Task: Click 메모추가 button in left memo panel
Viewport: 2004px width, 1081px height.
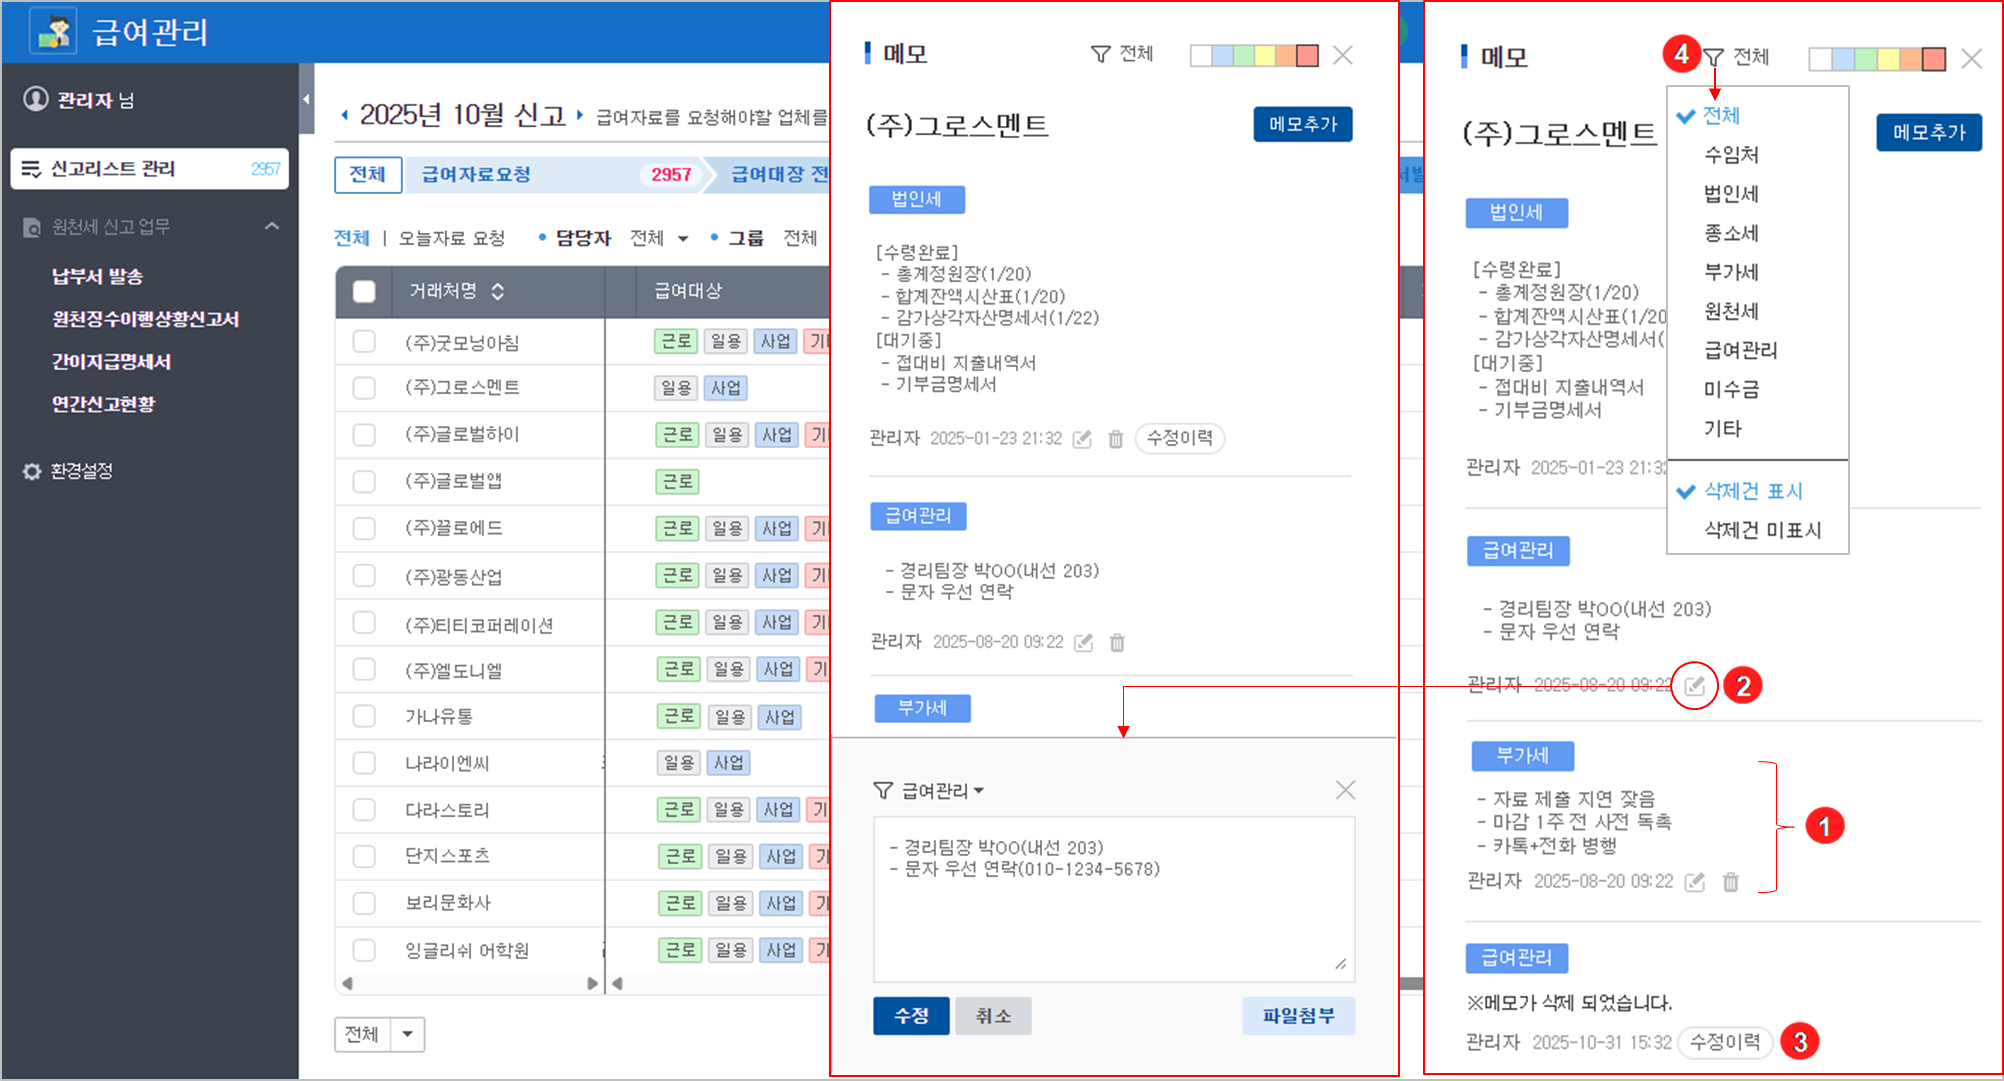Action: click(x=1302, y=124)
